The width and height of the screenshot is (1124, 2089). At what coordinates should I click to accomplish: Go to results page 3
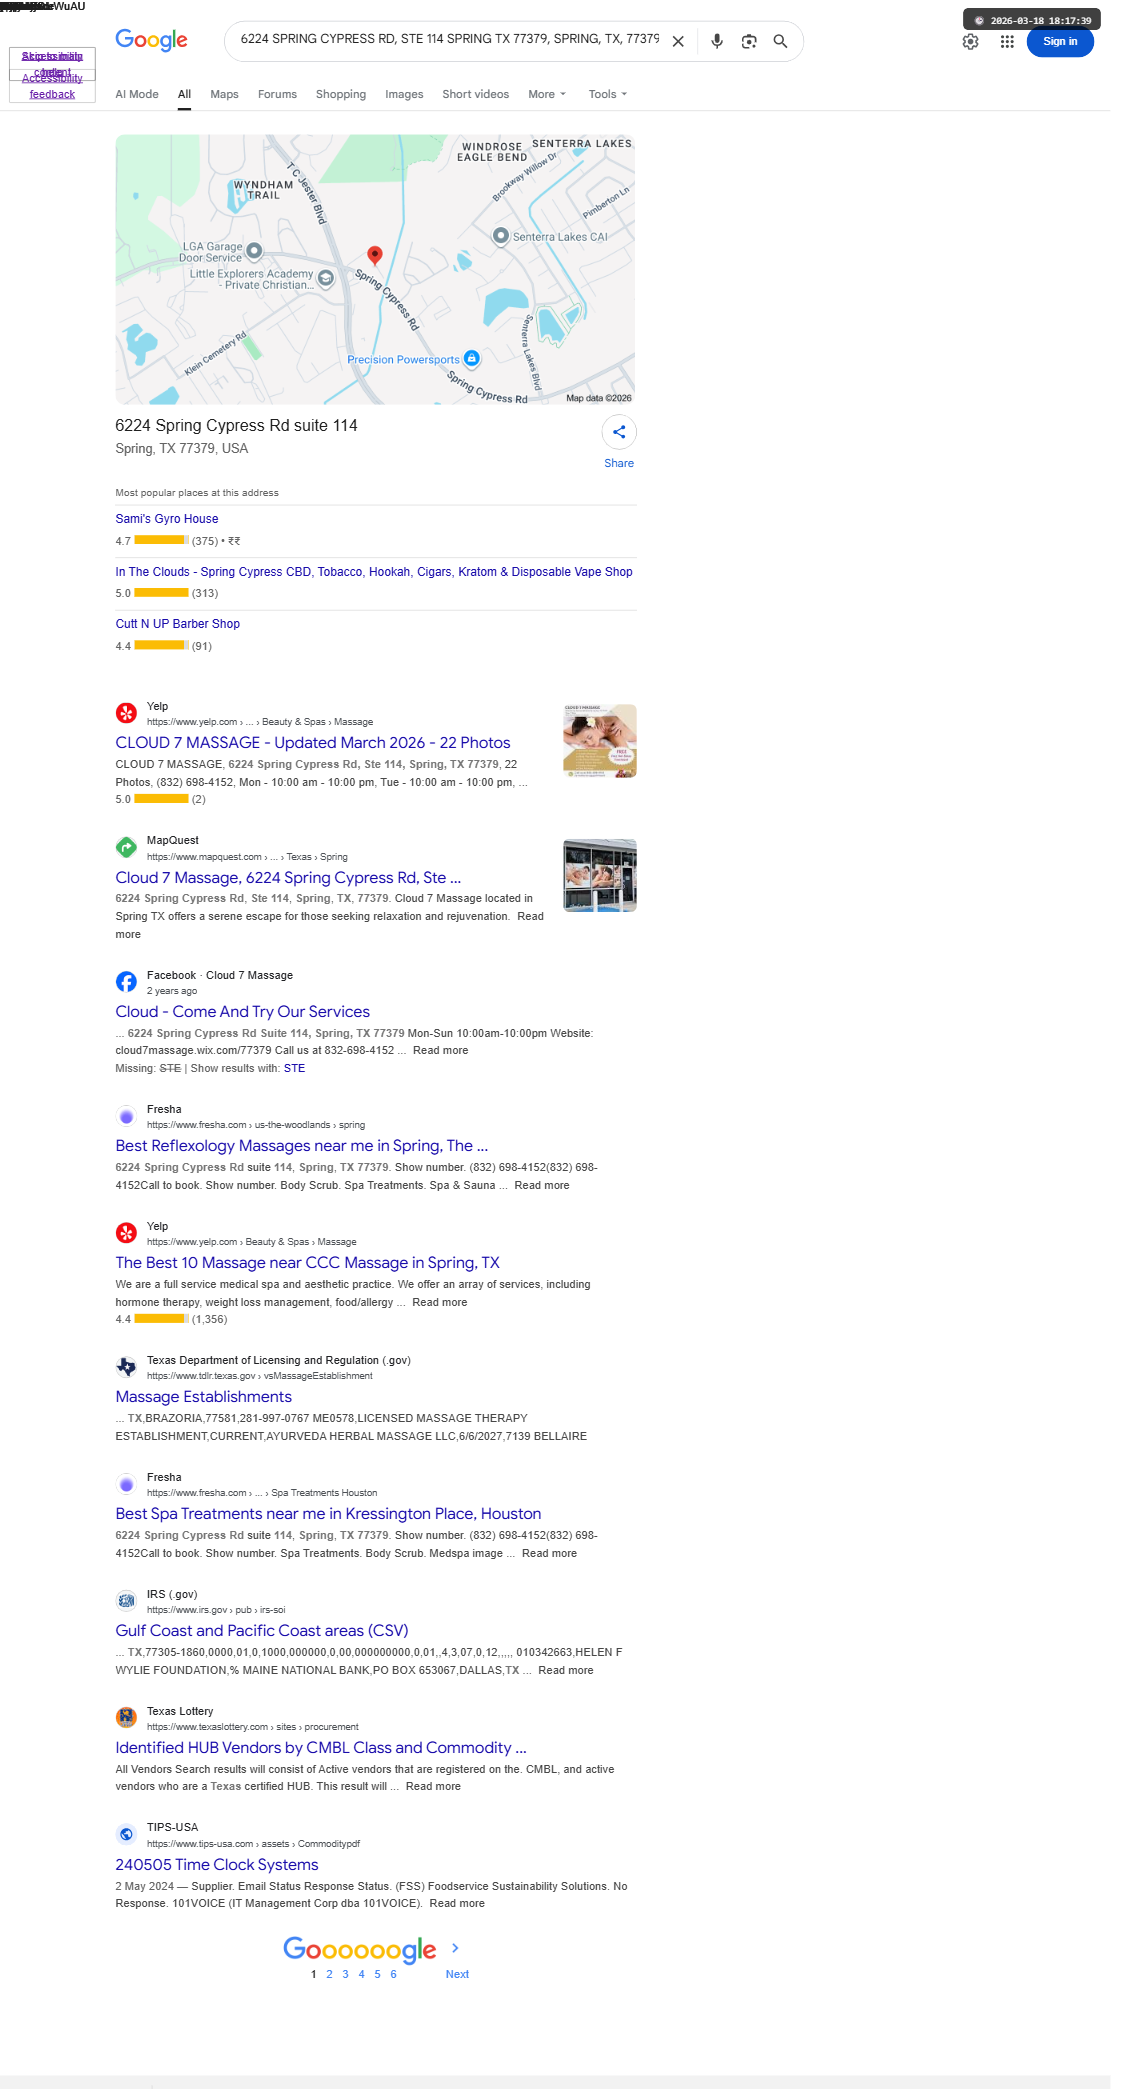click(x=346, y=1974)
